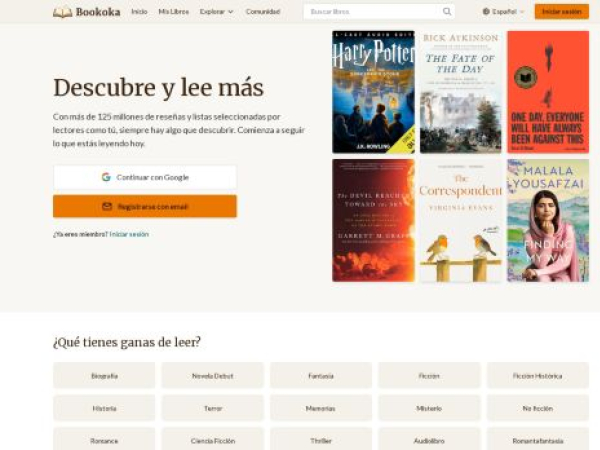Open the Comunidad navigation item
This screenshot has width=600, height=450.
point(263,12)
